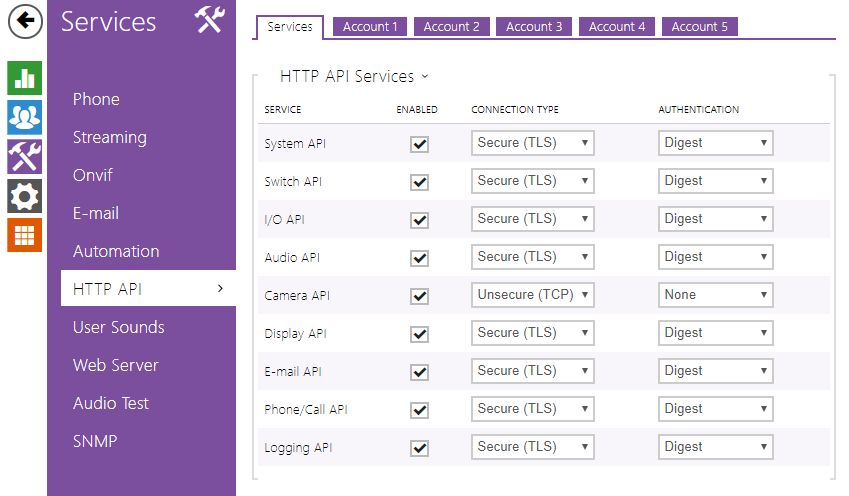Screen dimensions: 849x496
Task: Expand the HTTP API Services section header
Action: click(354, 76)
